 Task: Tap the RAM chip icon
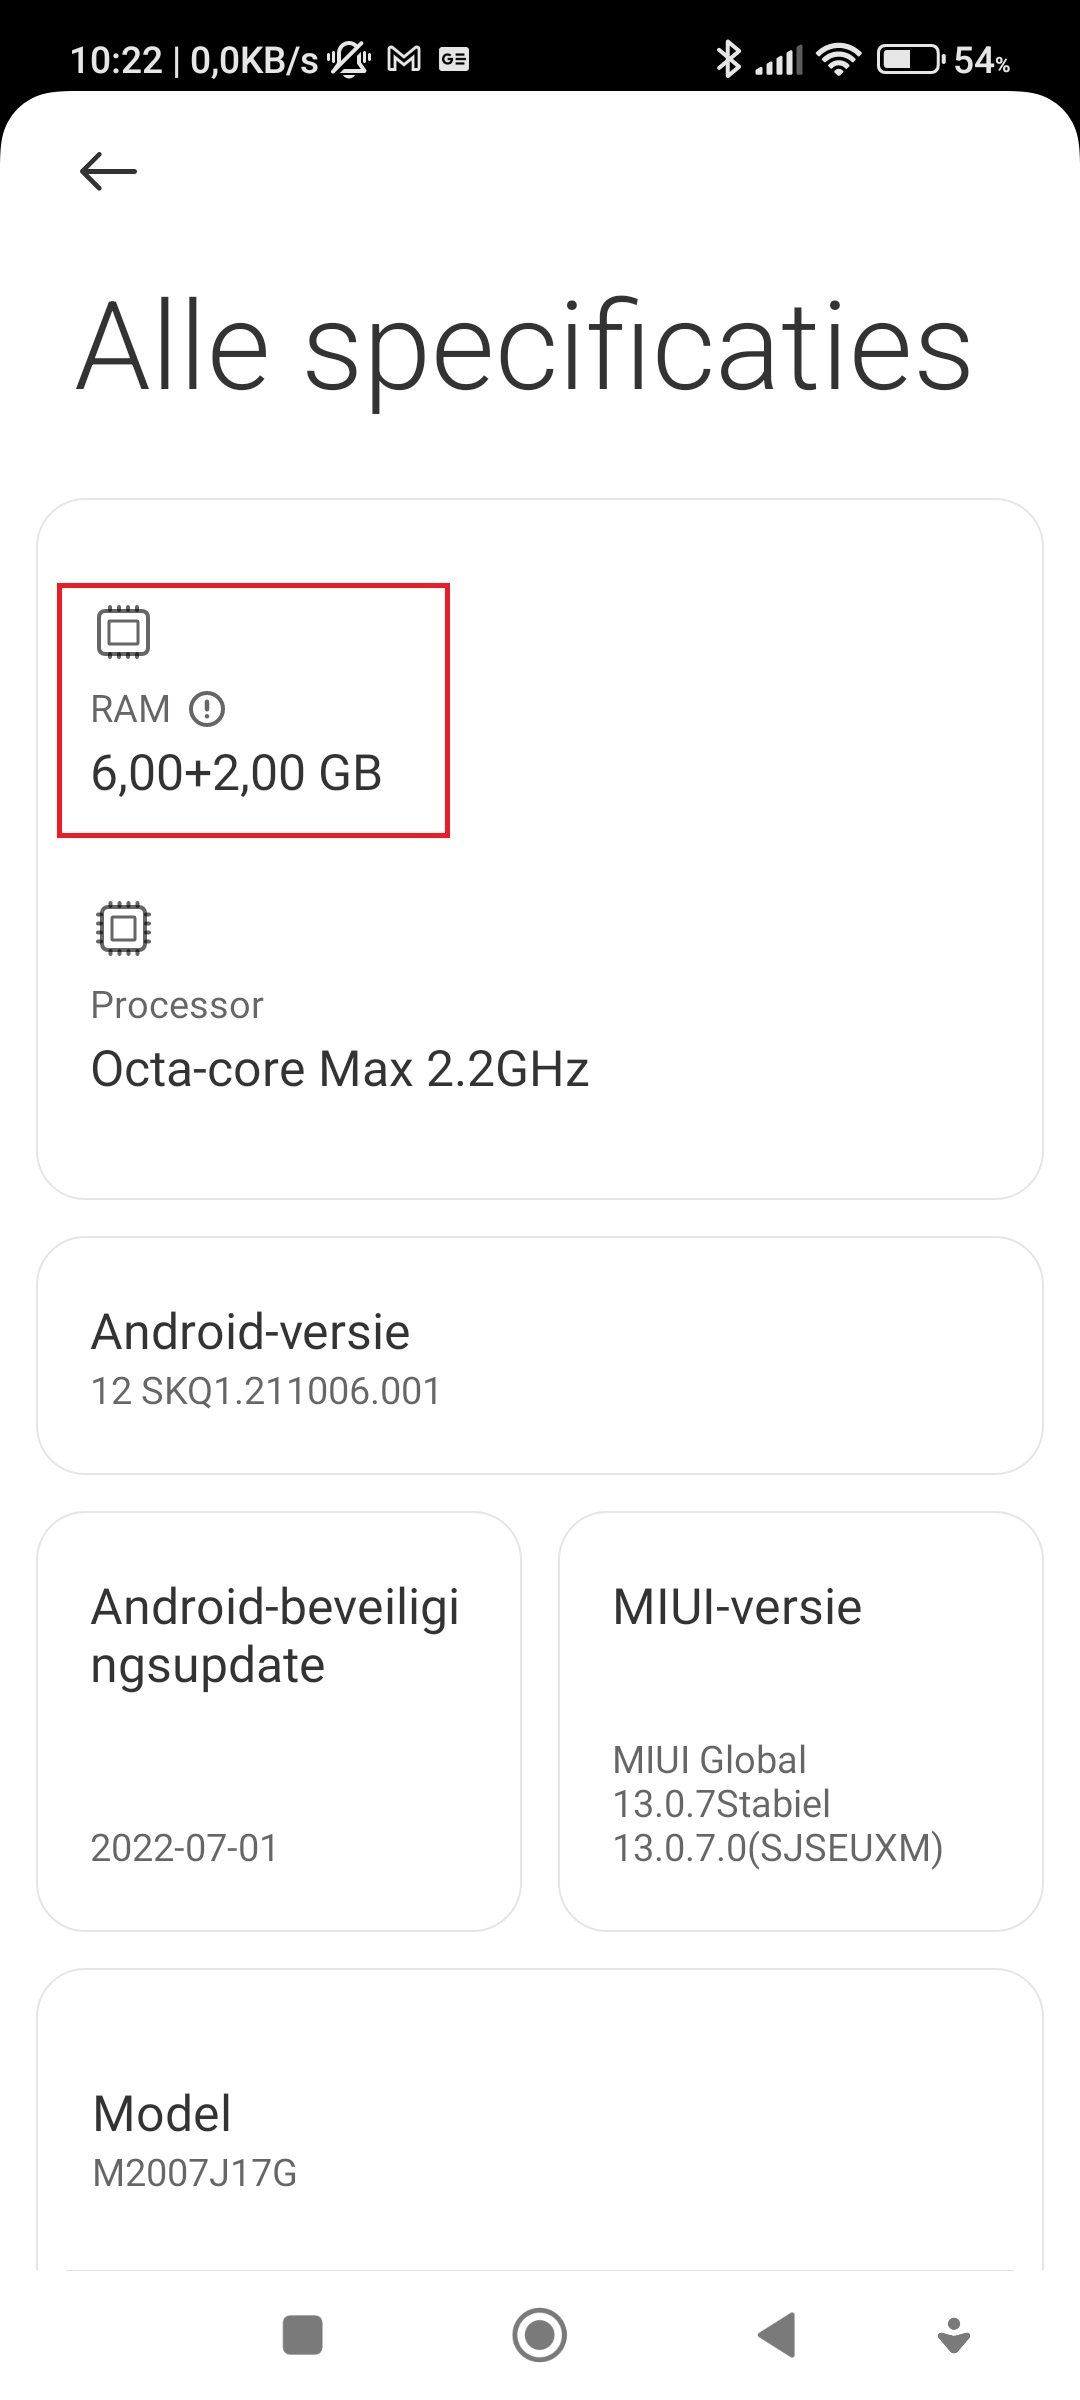click(x=123, y=632)
